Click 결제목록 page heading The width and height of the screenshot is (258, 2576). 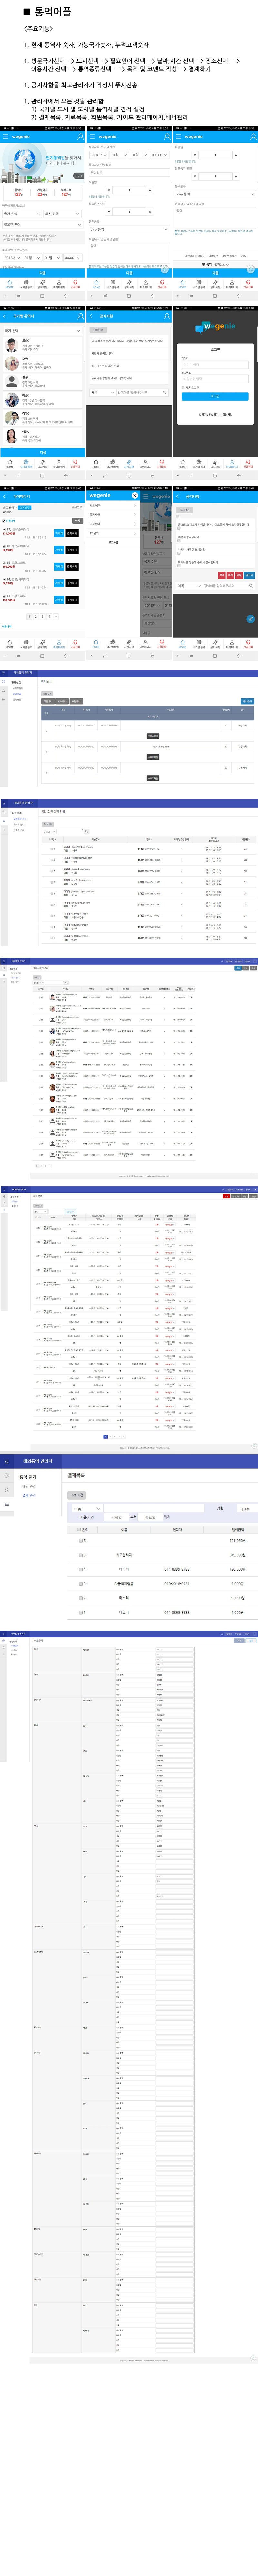(76, 1475)
